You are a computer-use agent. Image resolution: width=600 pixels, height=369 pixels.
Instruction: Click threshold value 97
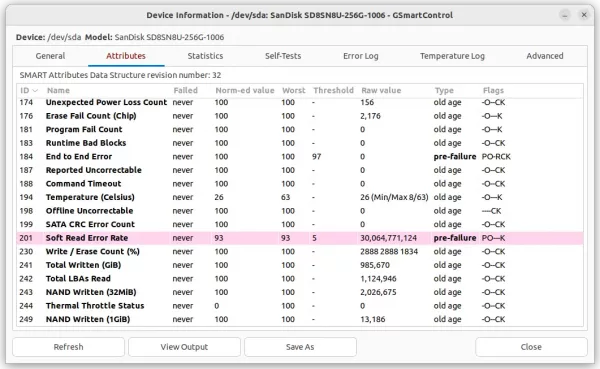316,157
